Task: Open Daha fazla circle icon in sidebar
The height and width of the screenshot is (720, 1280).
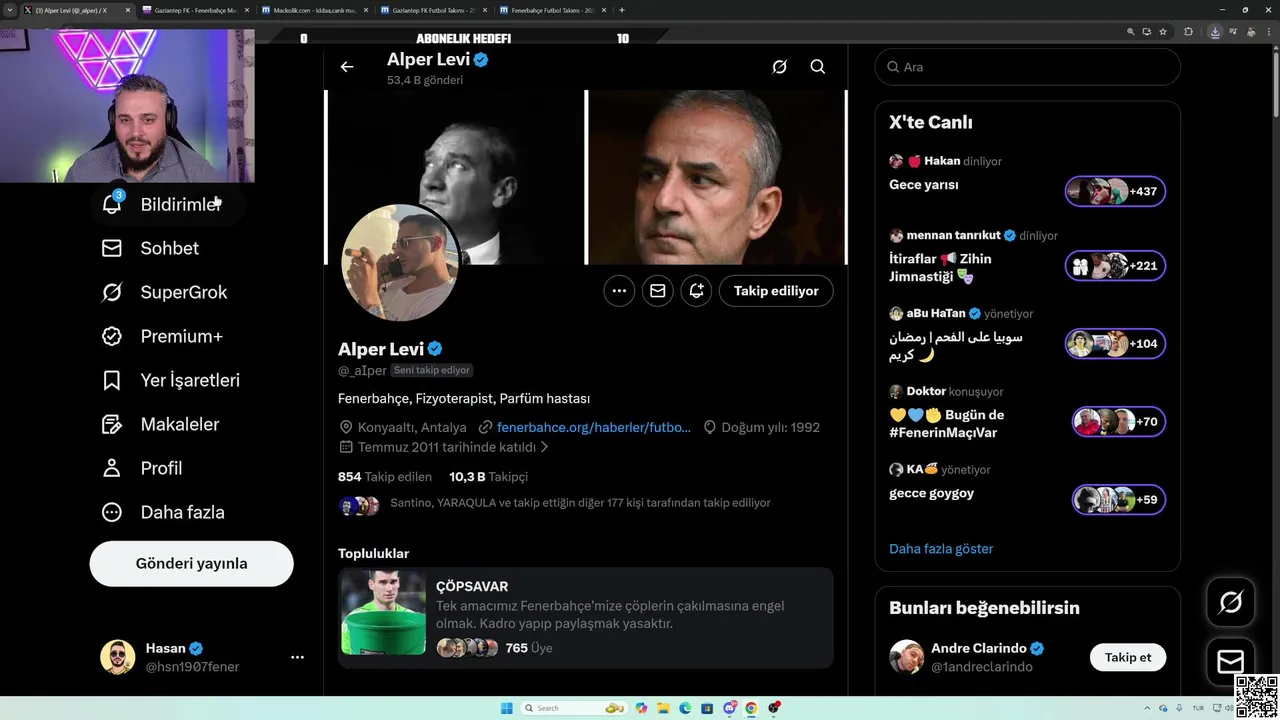Action: click(x=112, y=512)
